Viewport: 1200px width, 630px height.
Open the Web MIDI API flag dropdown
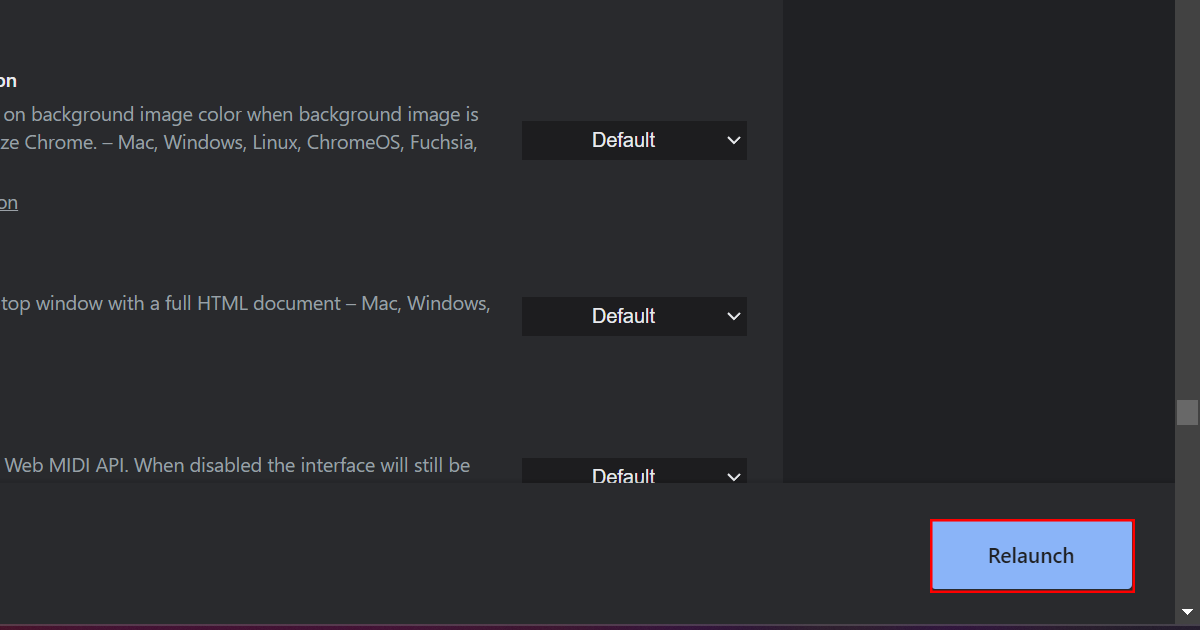pos(634,474)
